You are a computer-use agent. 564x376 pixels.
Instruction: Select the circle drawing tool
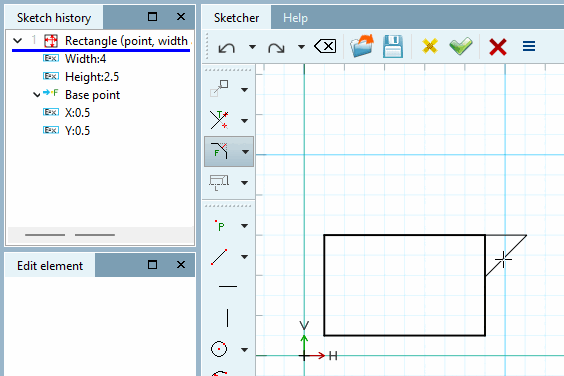point(219,349)
